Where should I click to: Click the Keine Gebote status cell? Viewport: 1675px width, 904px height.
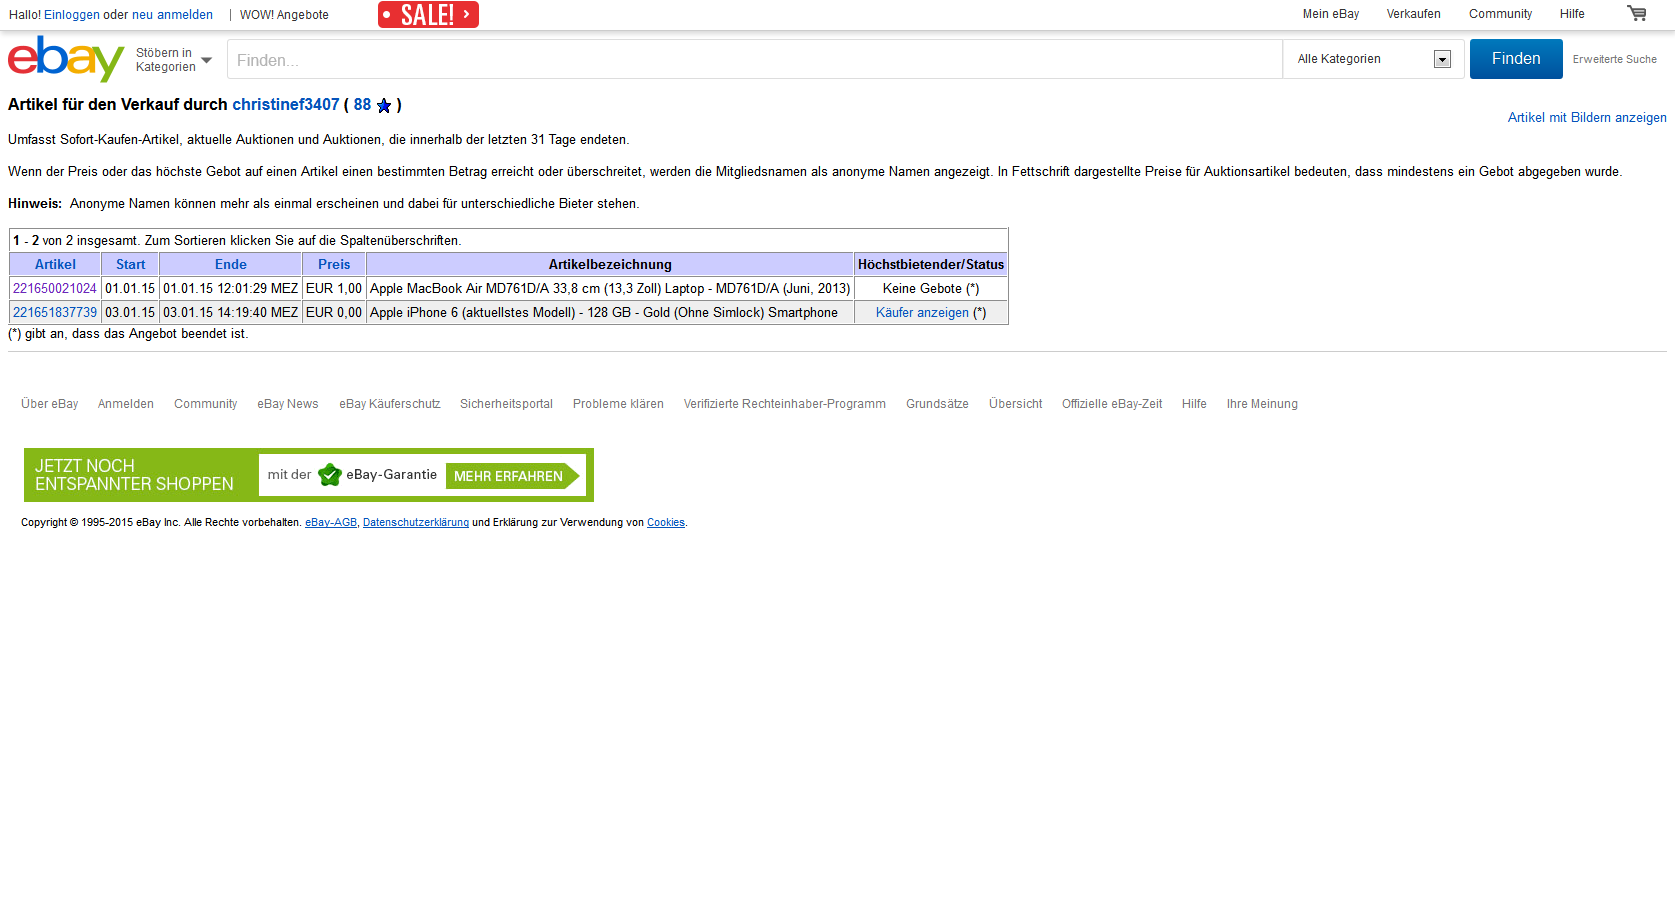[931, 288]
